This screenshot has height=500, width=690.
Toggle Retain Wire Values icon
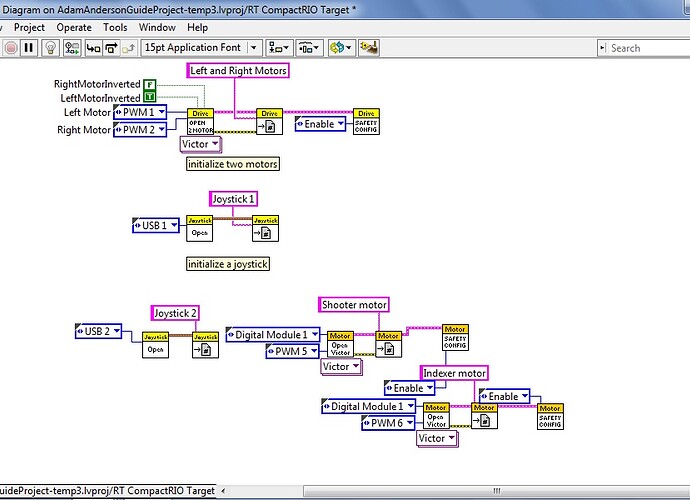pos(72,48)
